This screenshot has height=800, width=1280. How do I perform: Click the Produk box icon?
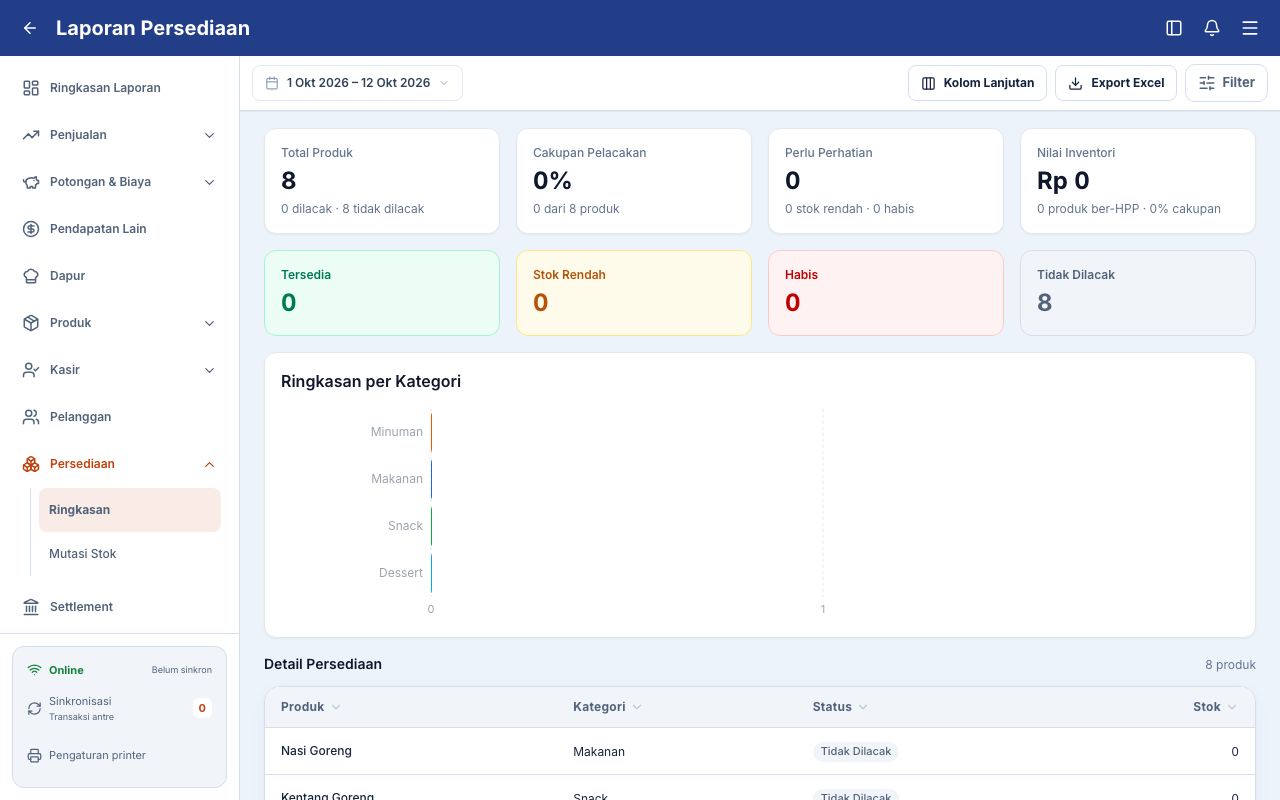tap(31, 323)
